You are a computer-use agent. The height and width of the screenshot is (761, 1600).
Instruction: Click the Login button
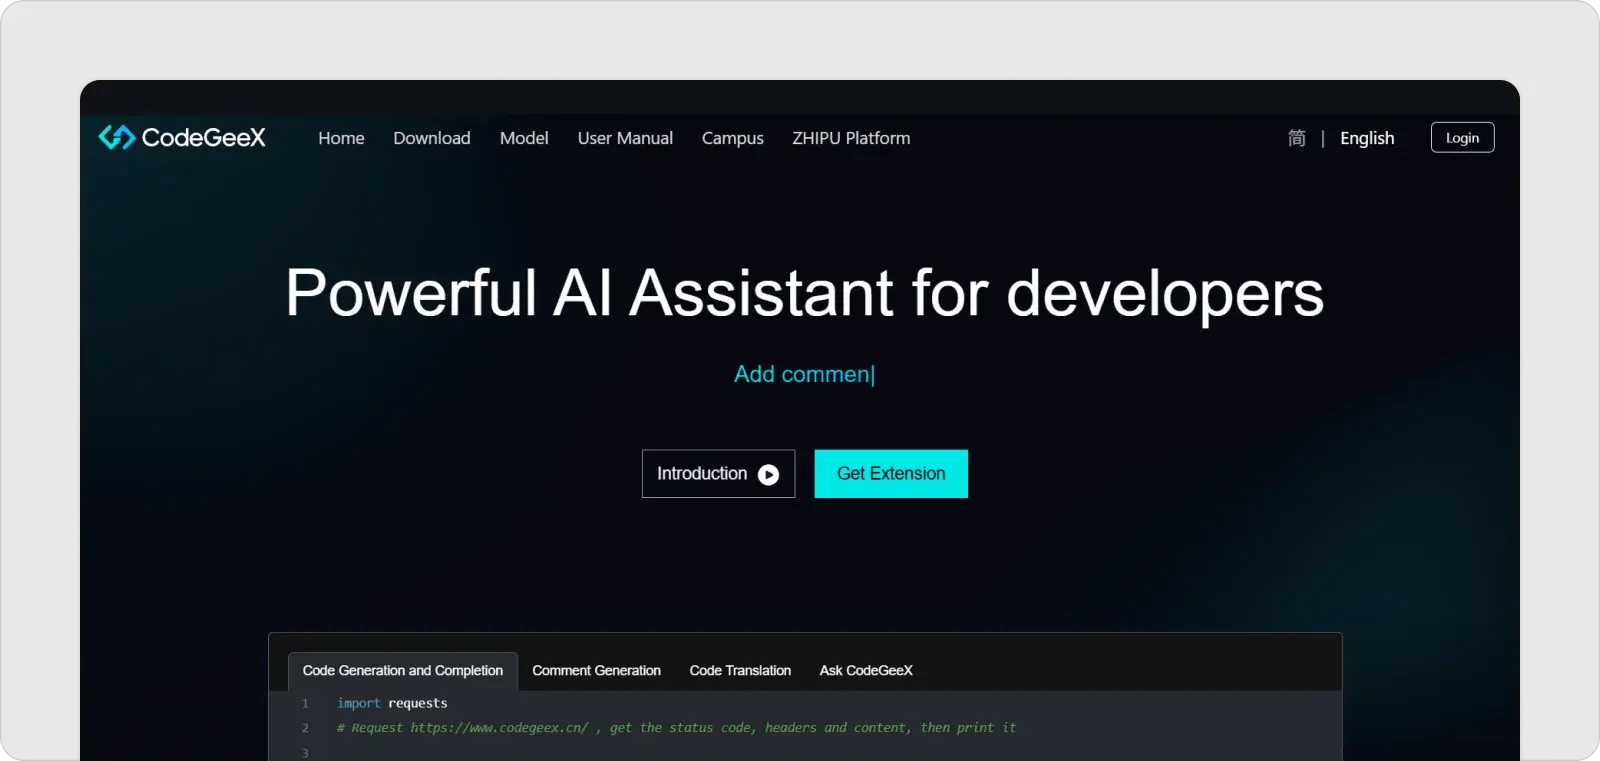pyautogui.click(x=1462, y=137)
